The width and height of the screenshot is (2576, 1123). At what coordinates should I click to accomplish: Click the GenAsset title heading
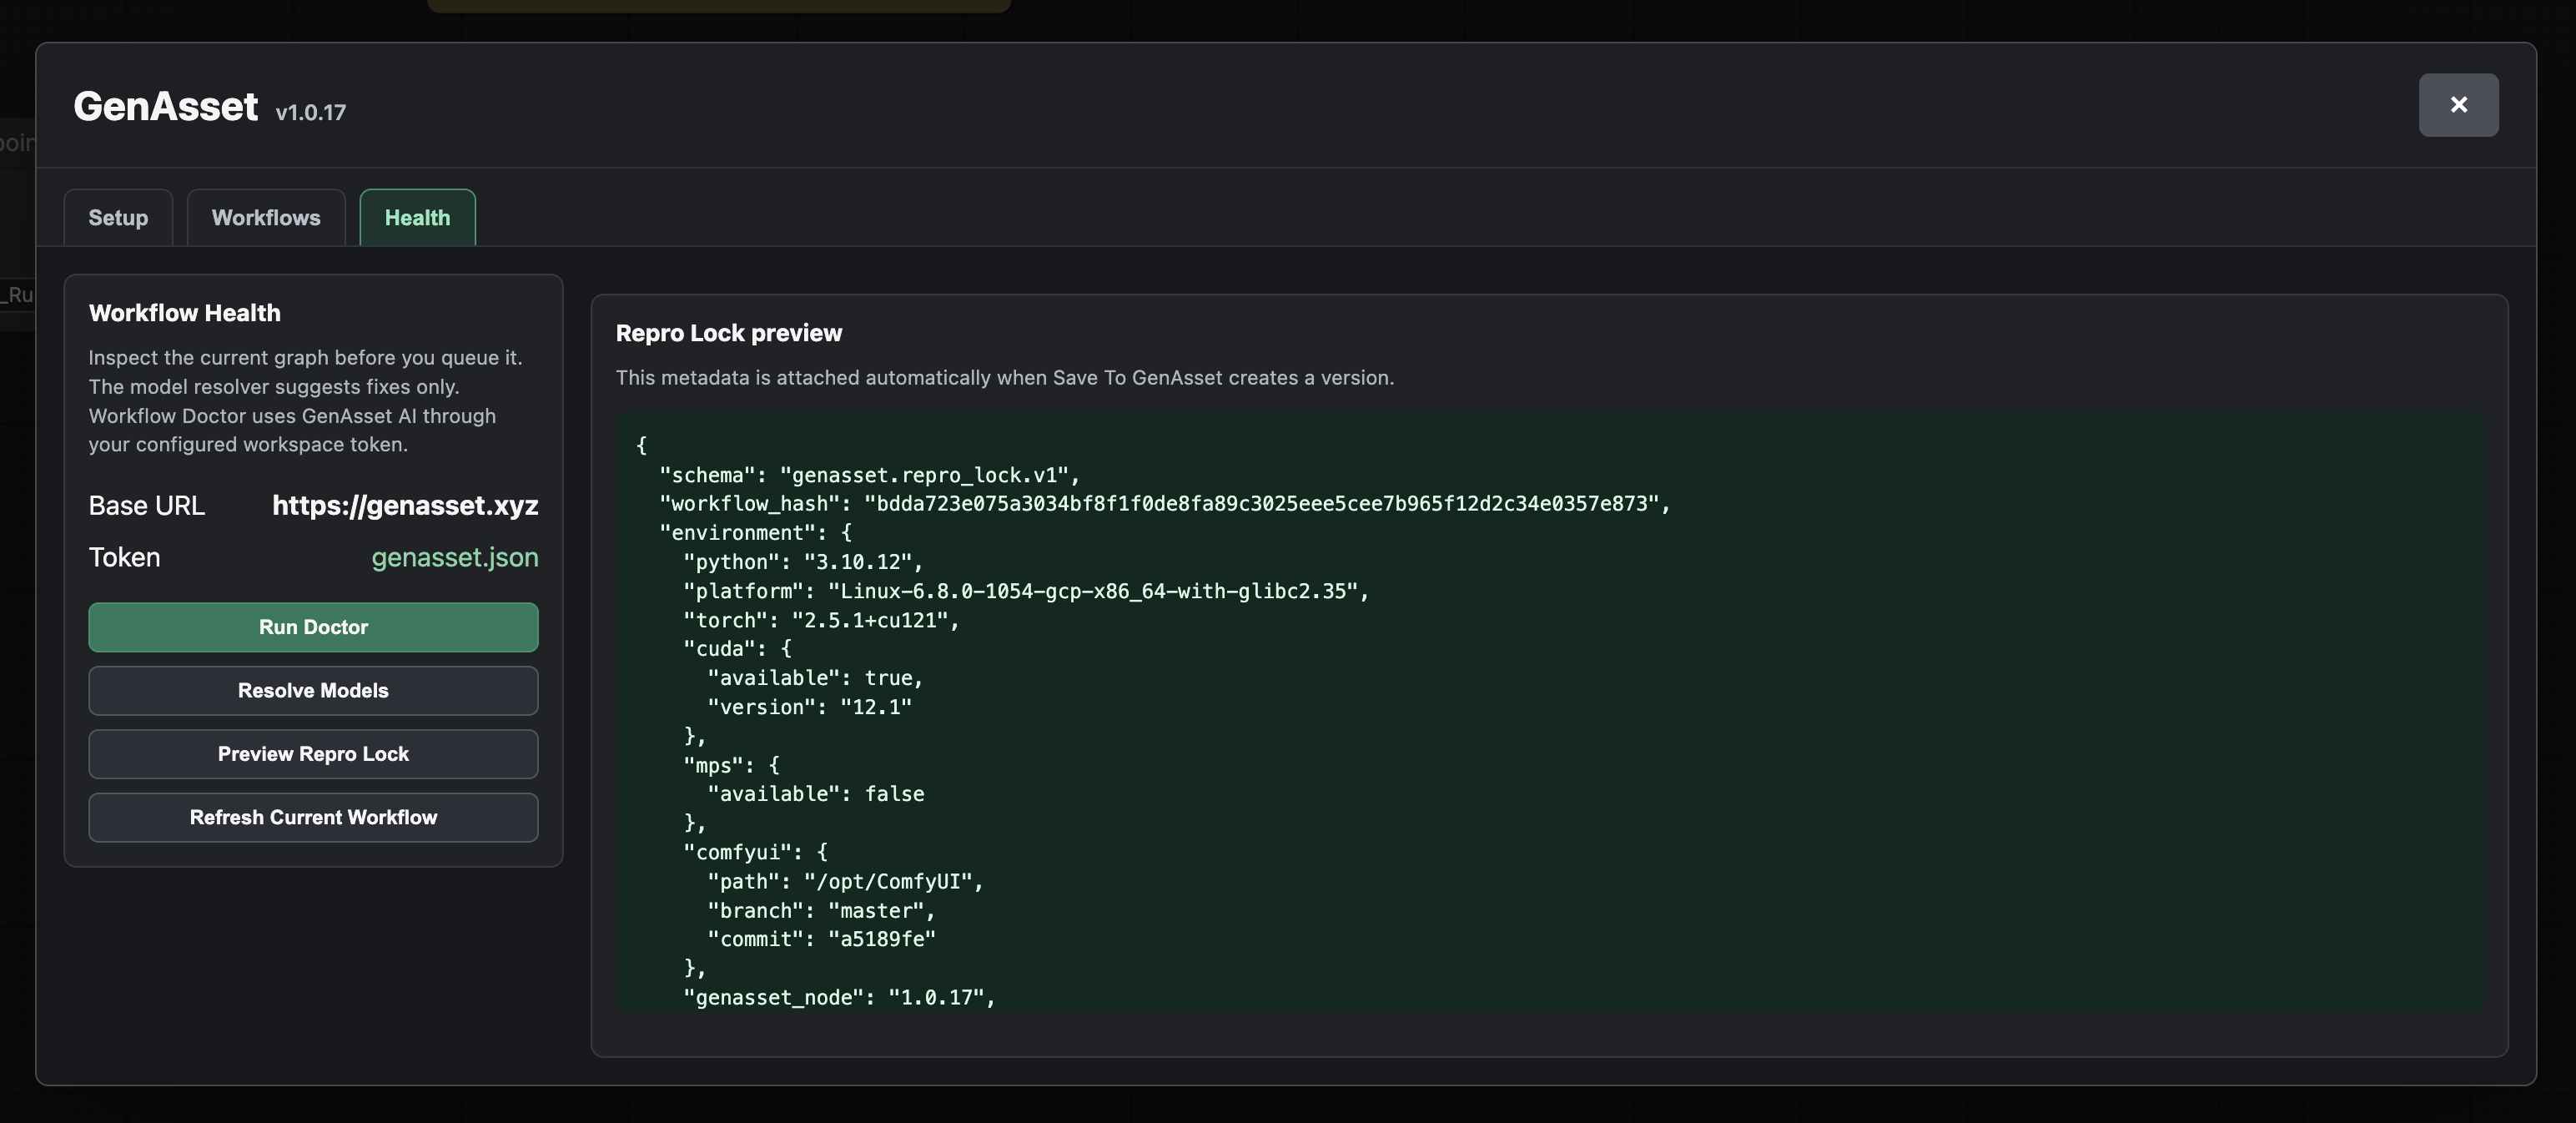(166, 106)
